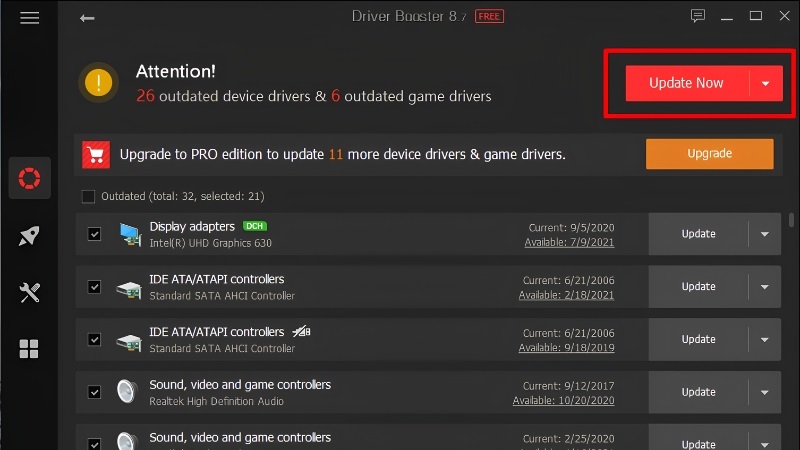Click the Outdated total 32 selected 21 label
Viewport: 800px width, 450px height.
pos(183,196)
